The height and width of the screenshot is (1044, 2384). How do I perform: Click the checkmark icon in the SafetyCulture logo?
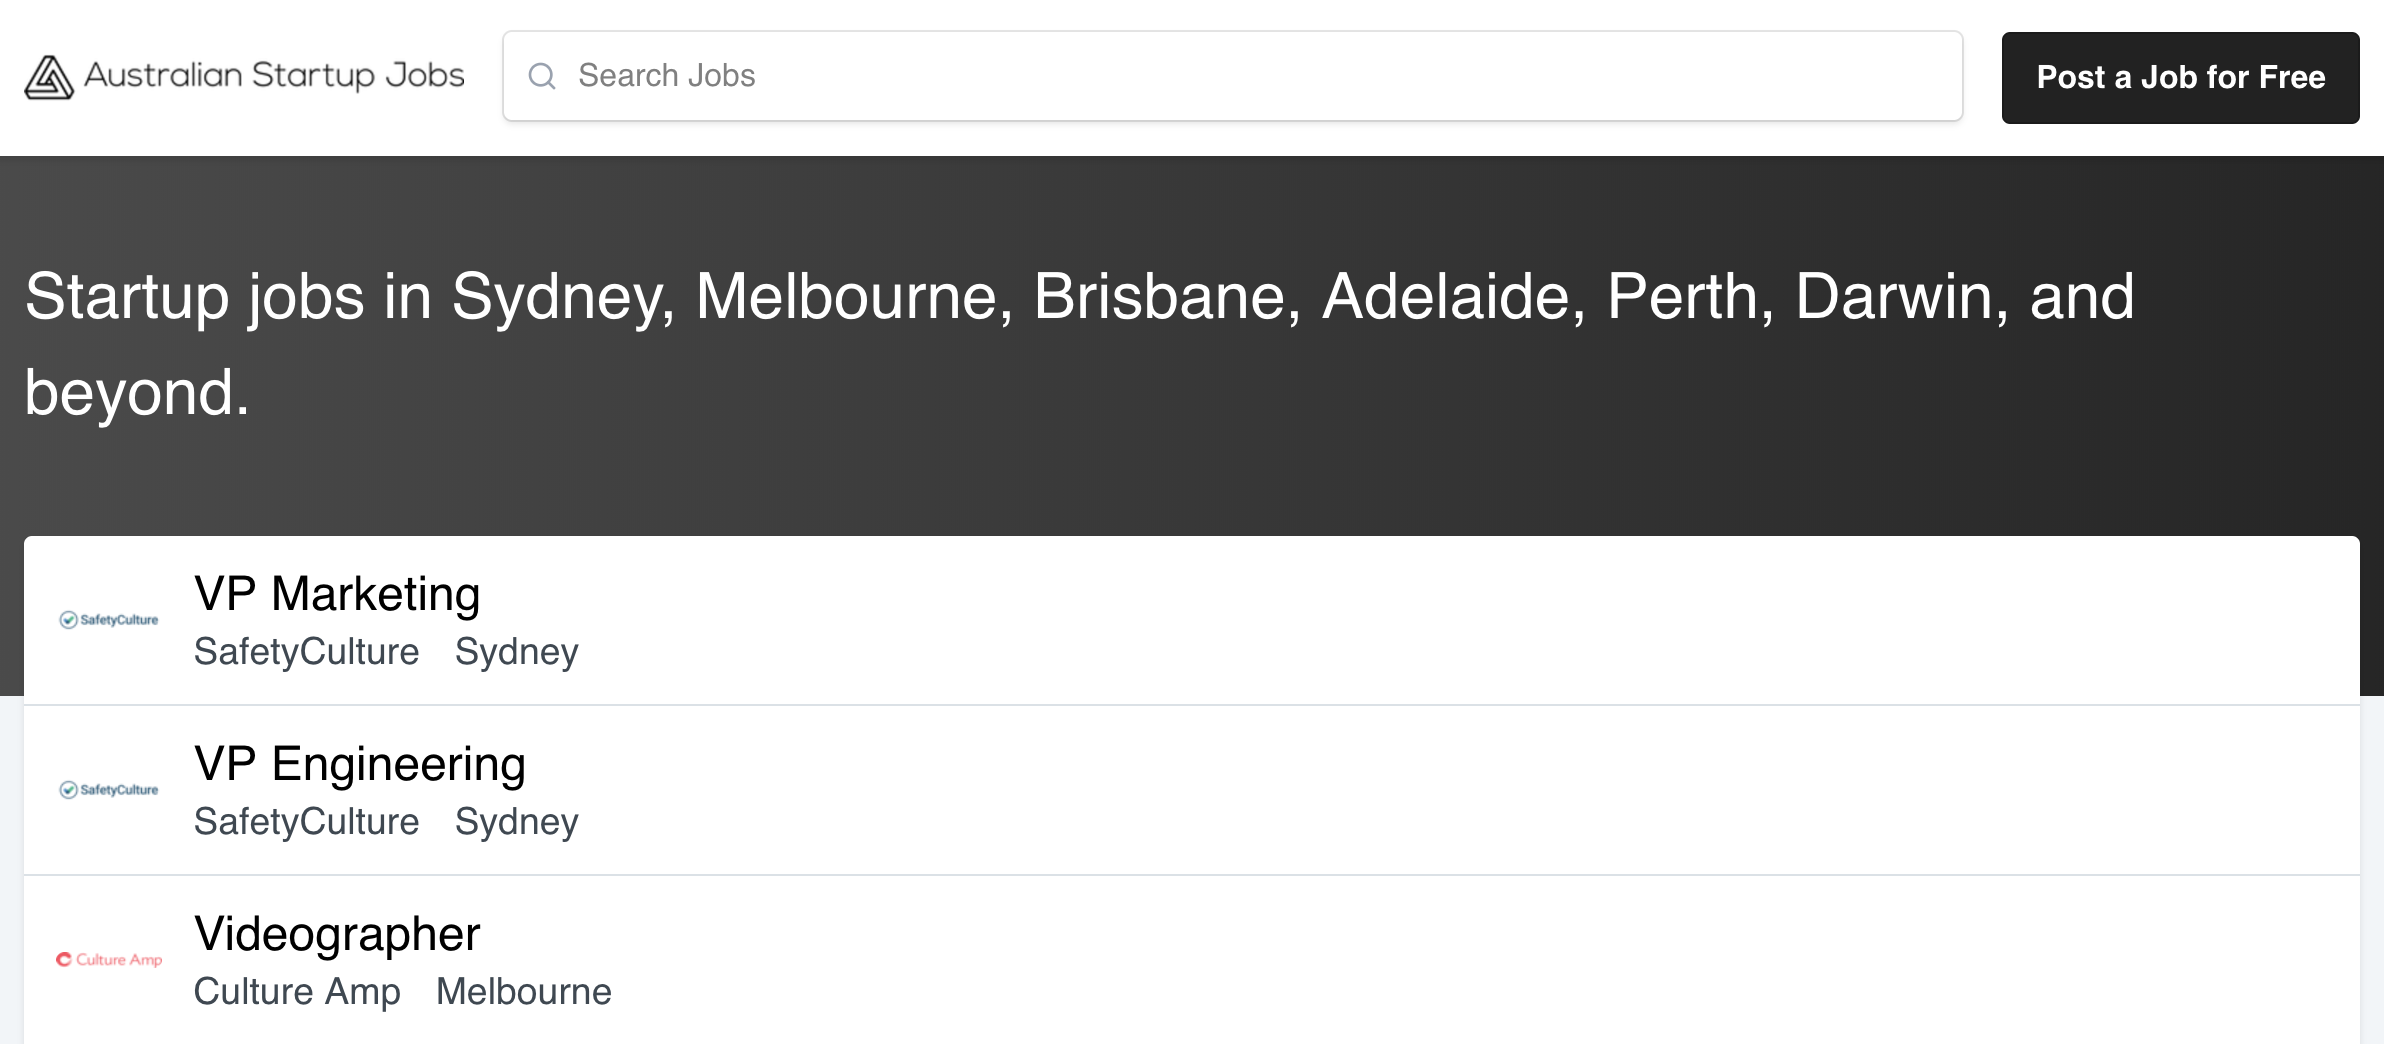pos(67,619)
